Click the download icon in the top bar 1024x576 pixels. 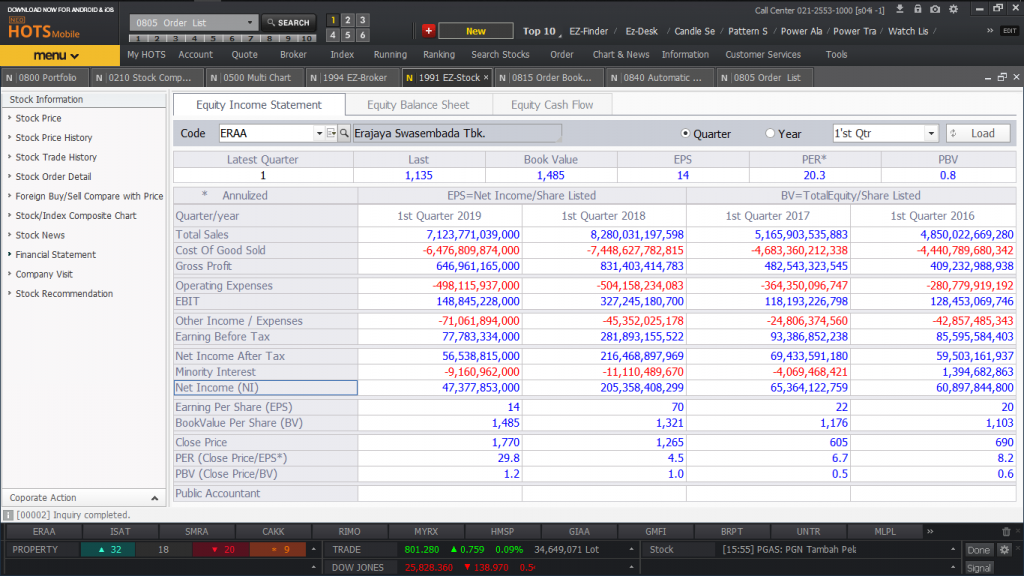pos(900,9)
